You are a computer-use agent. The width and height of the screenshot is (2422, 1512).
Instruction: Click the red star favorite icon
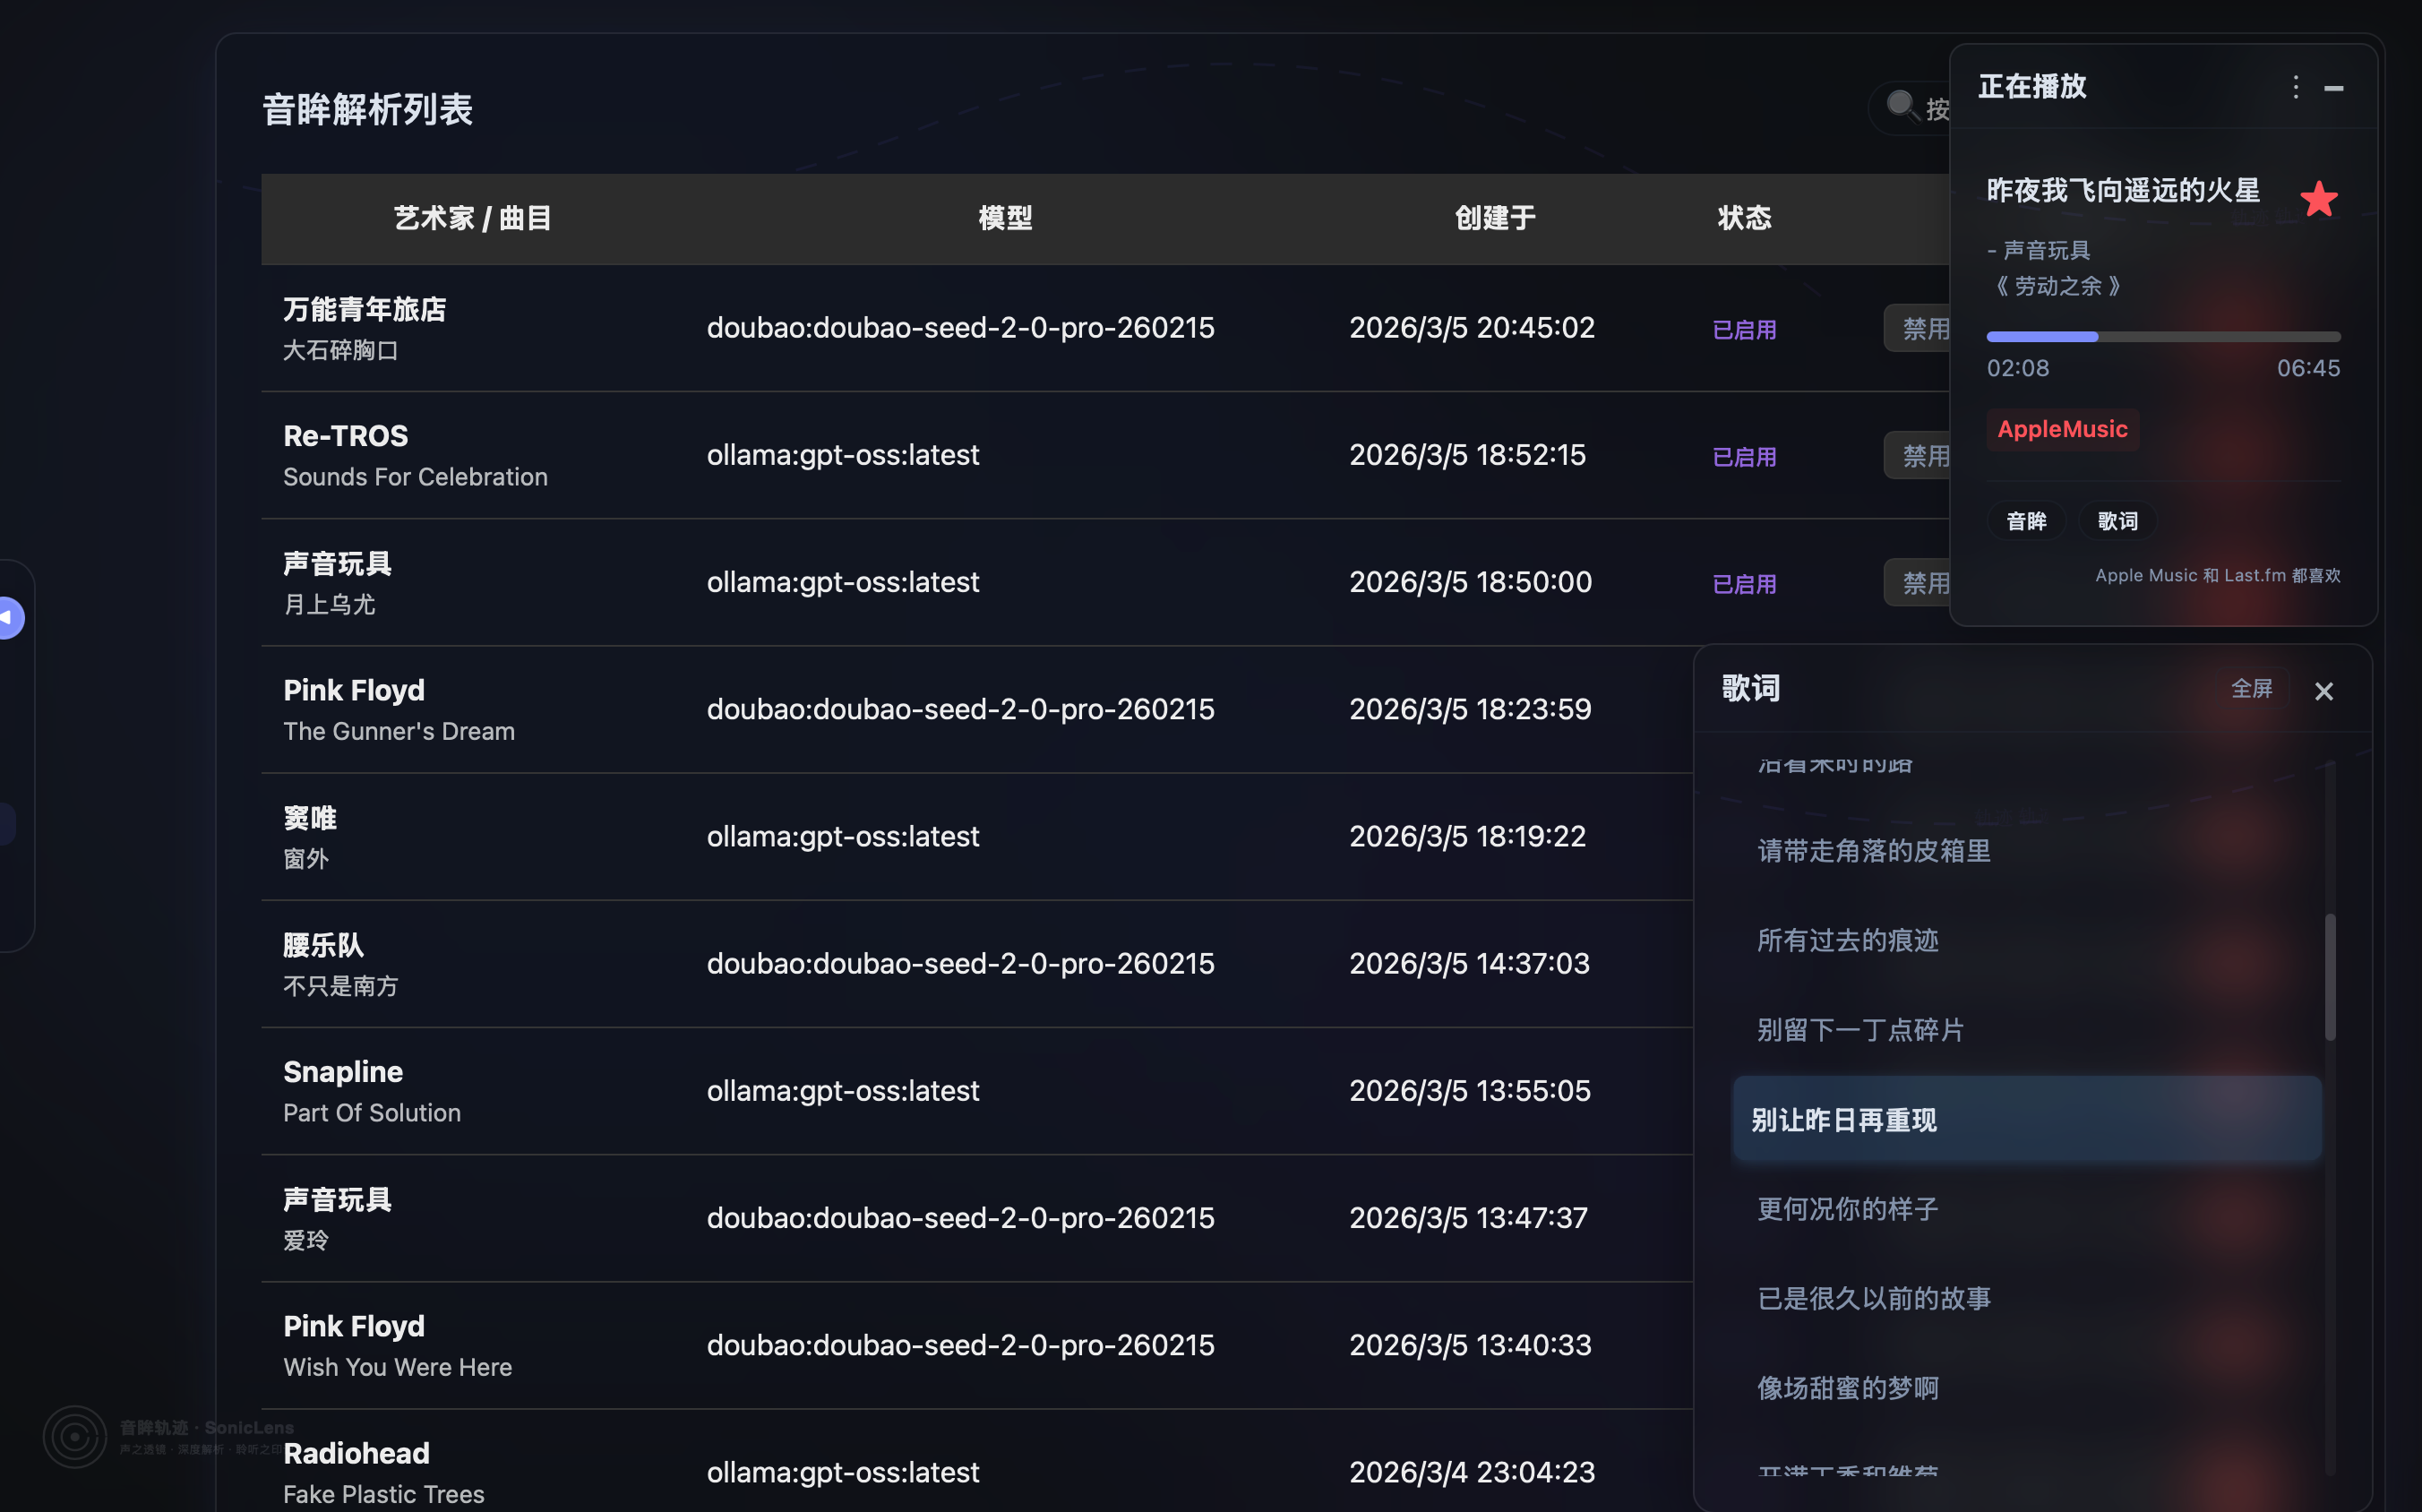[x=2318, y=199]
